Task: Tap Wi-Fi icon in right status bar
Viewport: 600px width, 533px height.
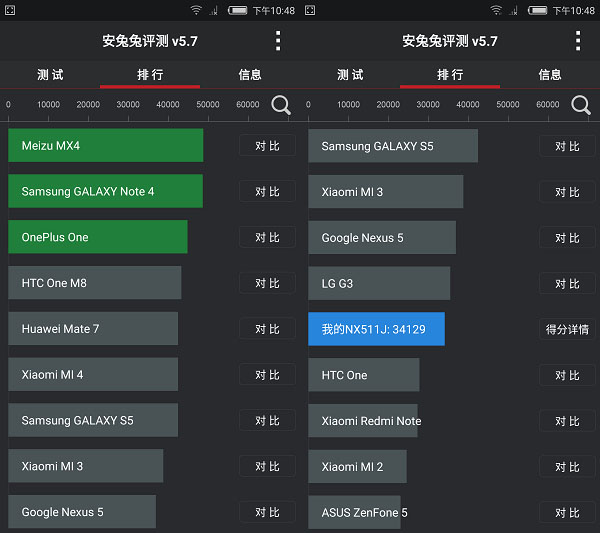Action: 496,10
